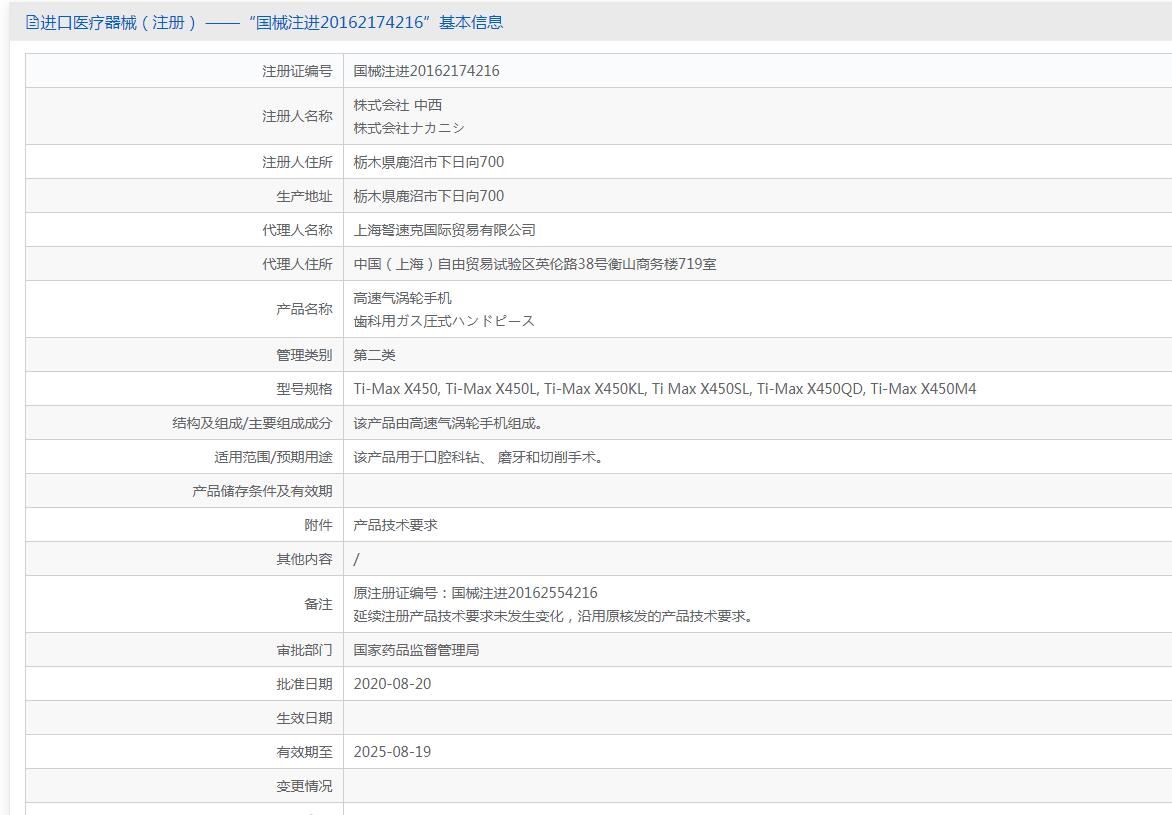Click the 批准日期 label

(304, 684)
